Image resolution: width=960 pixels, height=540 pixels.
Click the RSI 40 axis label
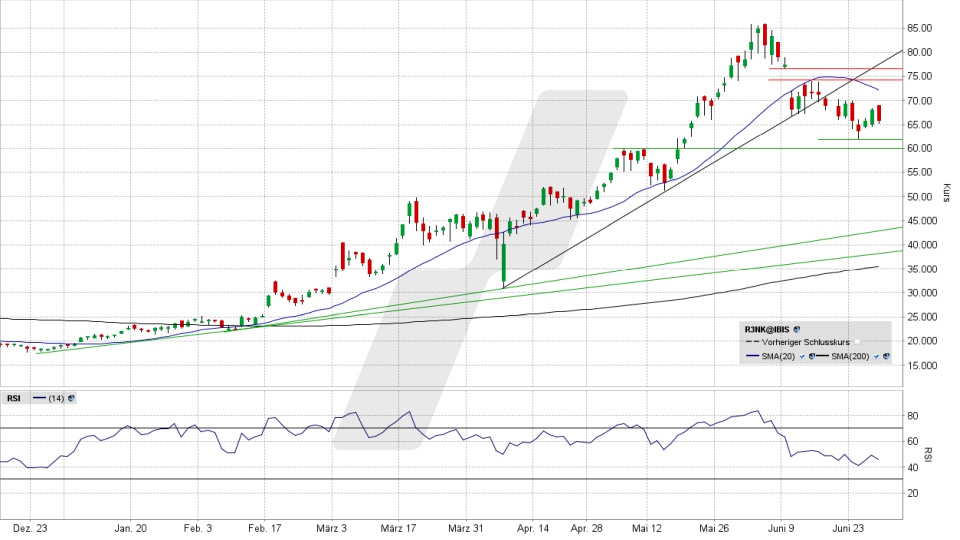click(913, 467)
